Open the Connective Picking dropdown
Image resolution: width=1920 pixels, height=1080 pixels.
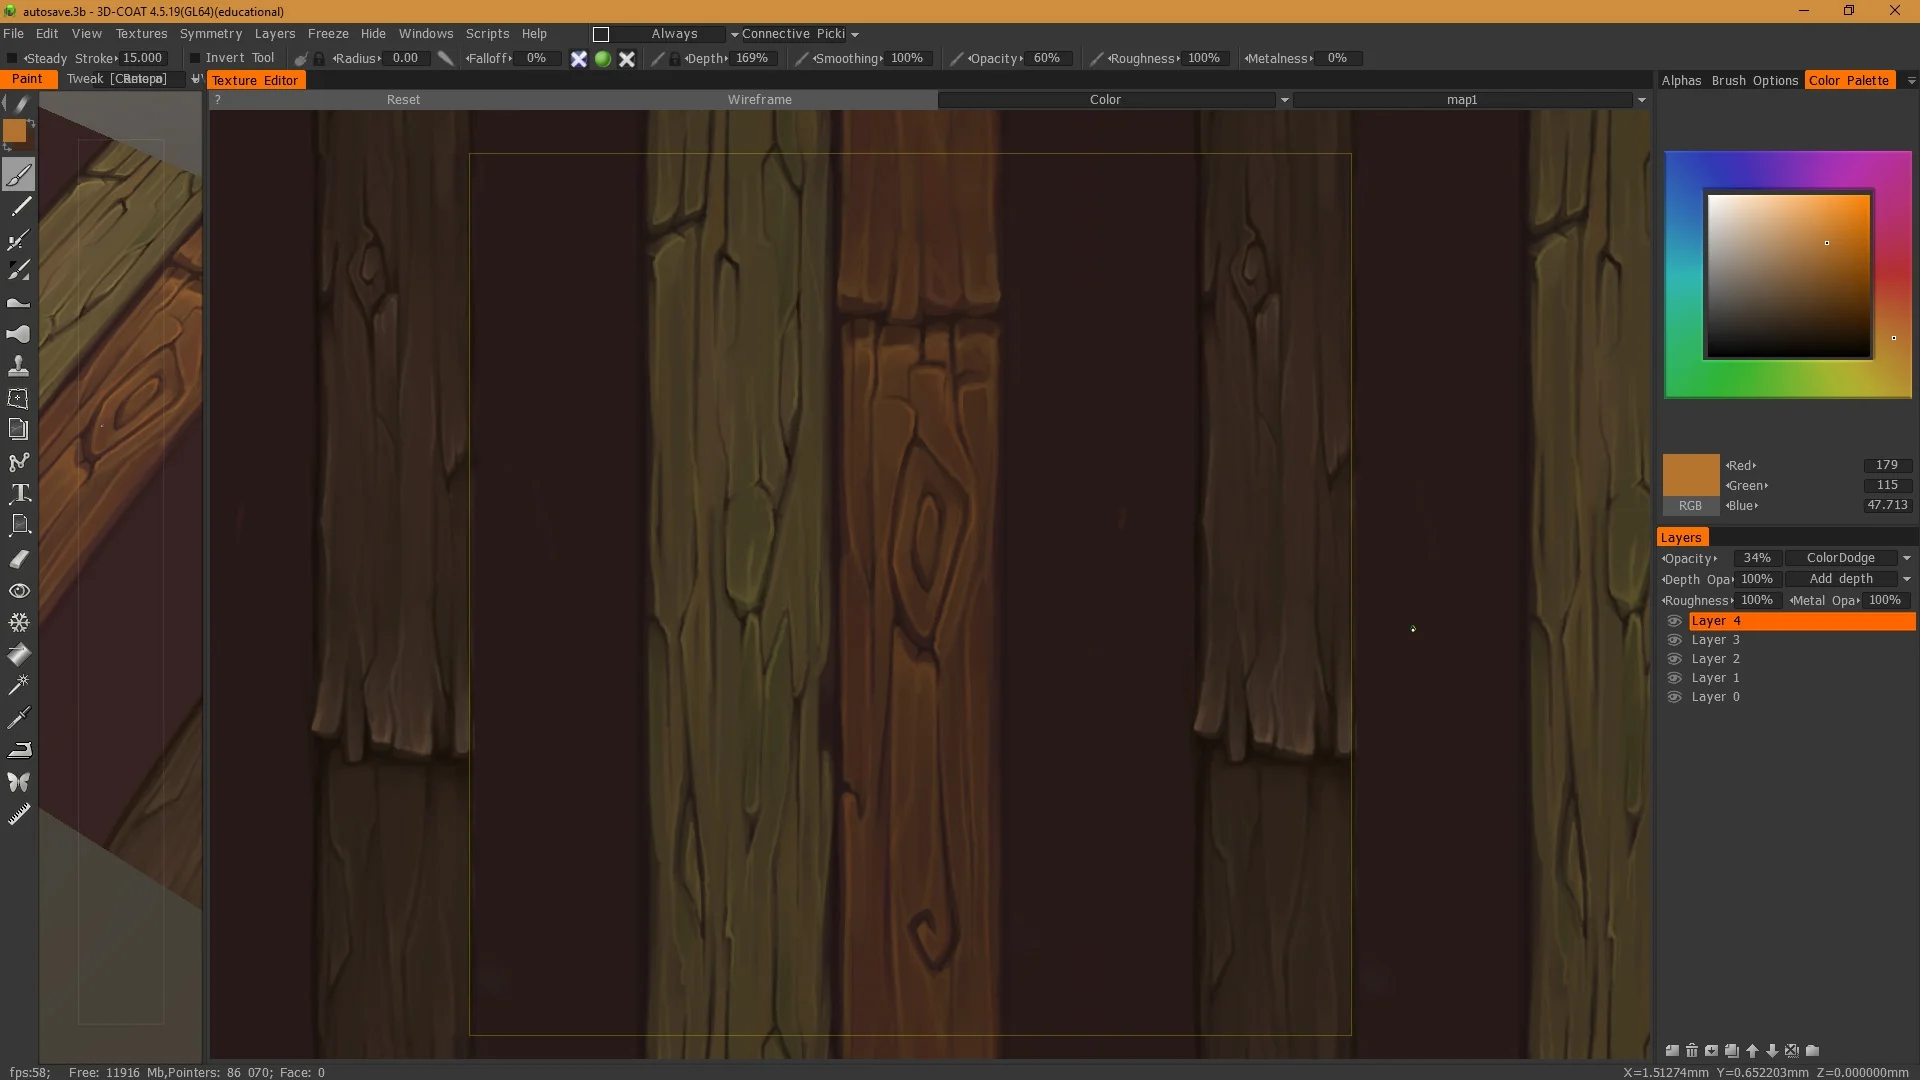click(800, 34)
